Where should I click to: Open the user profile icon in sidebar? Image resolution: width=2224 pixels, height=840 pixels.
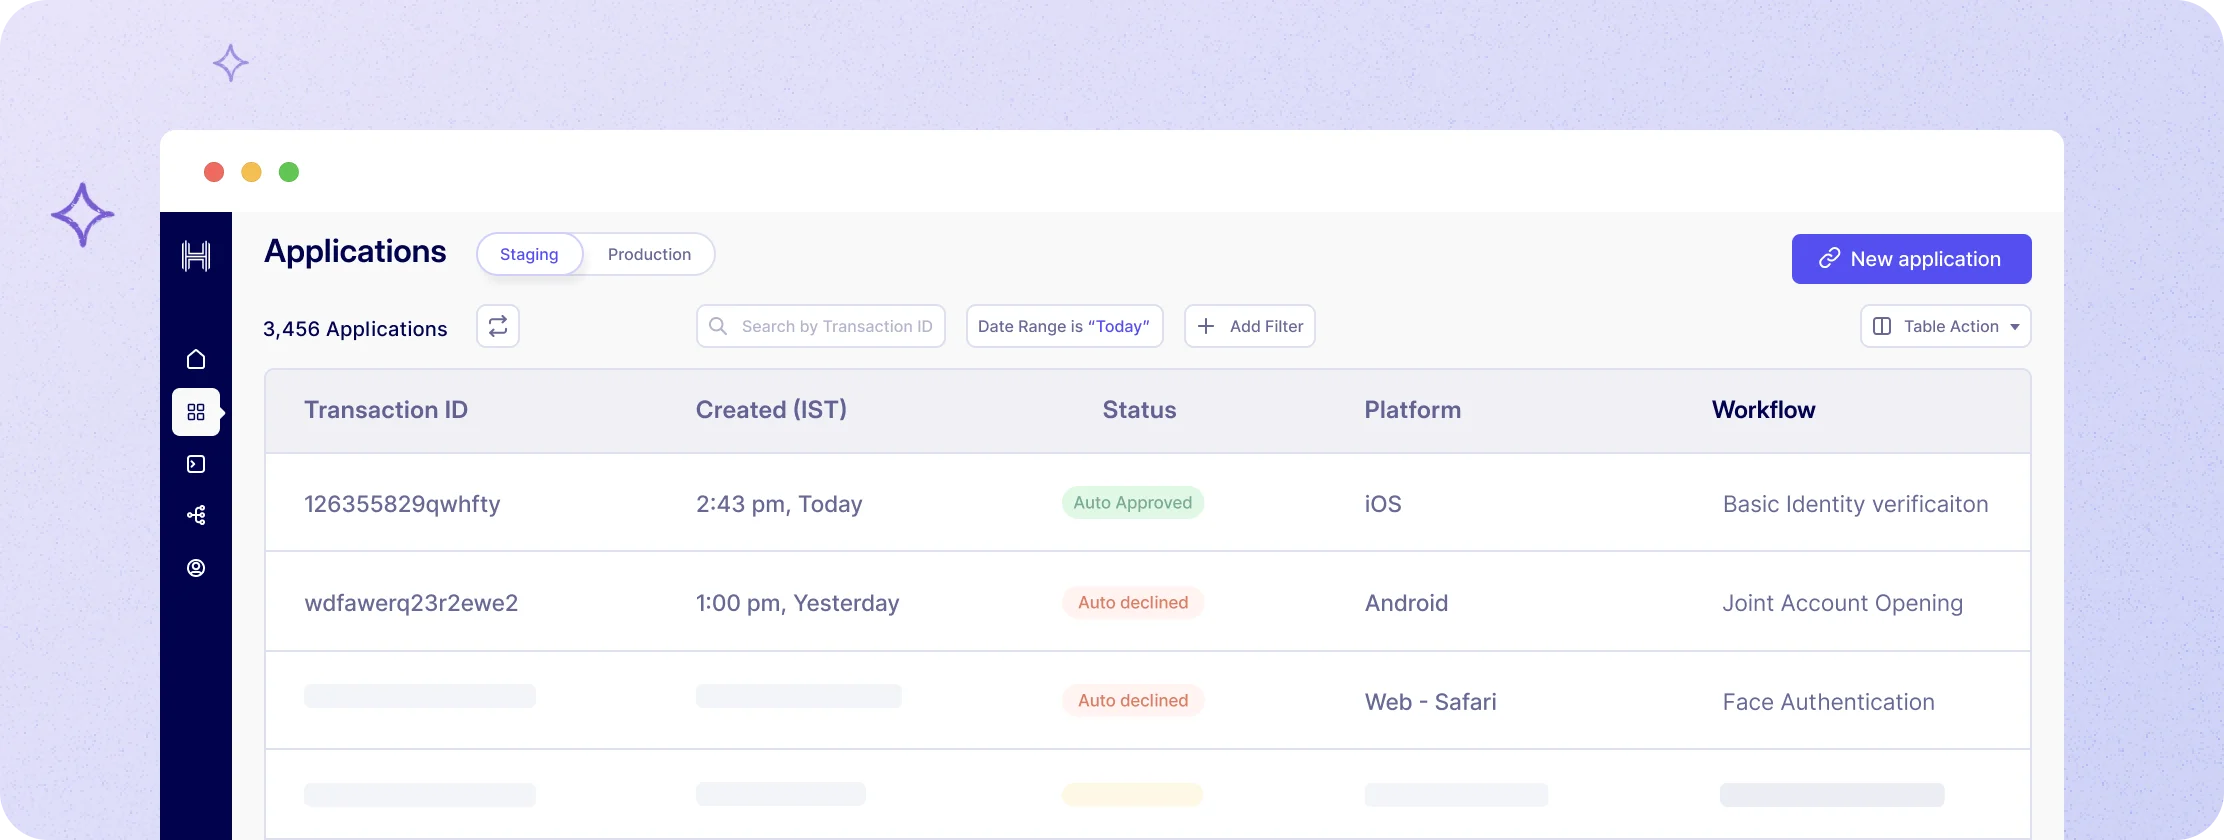[x=196, y=568]
